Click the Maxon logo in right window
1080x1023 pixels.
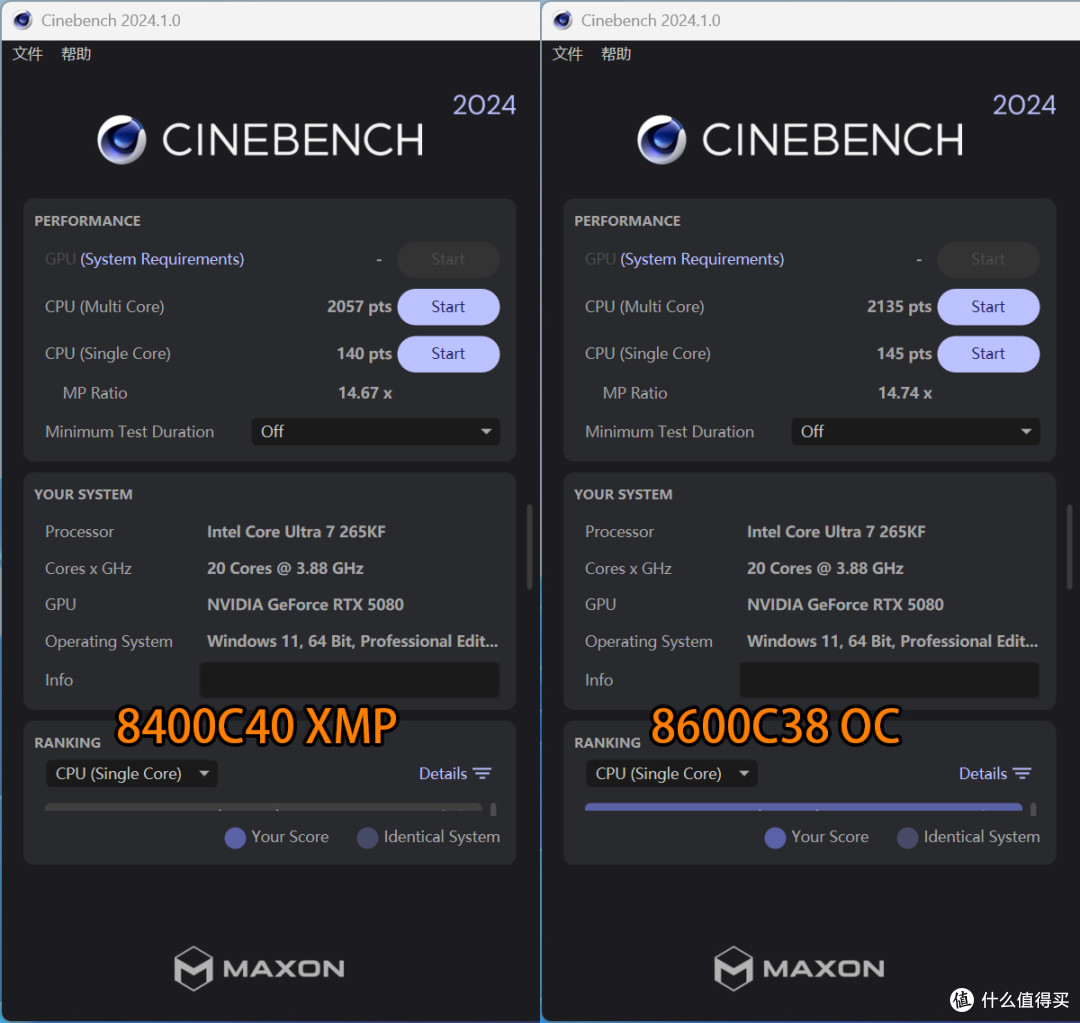(799, 968)
